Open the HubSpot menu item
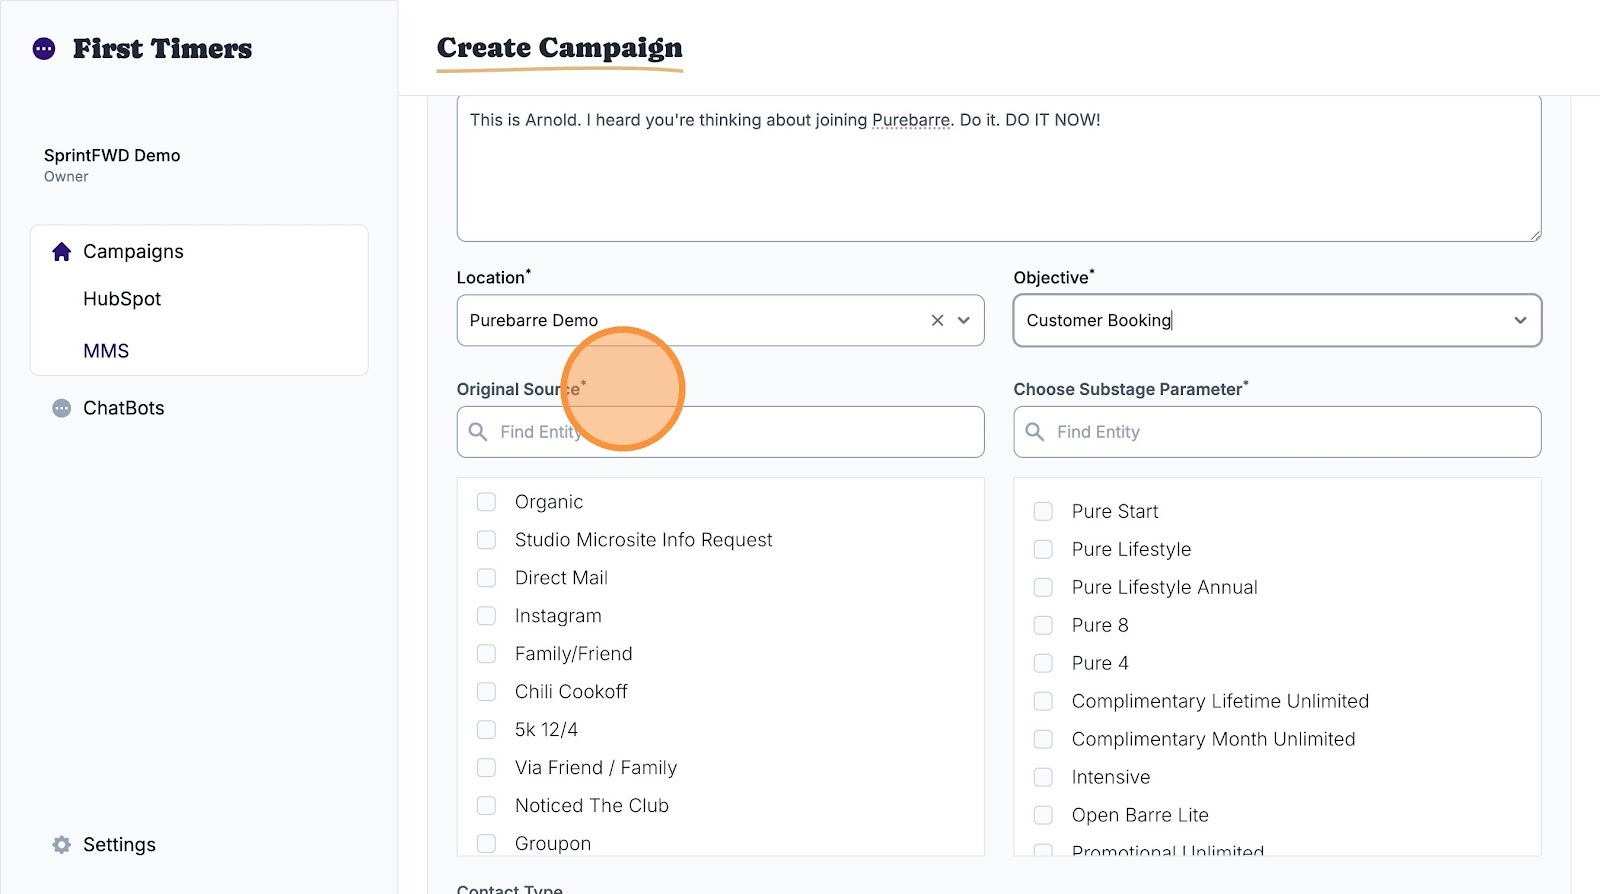Screen dimensions: 1600x894 pos(122,299)
